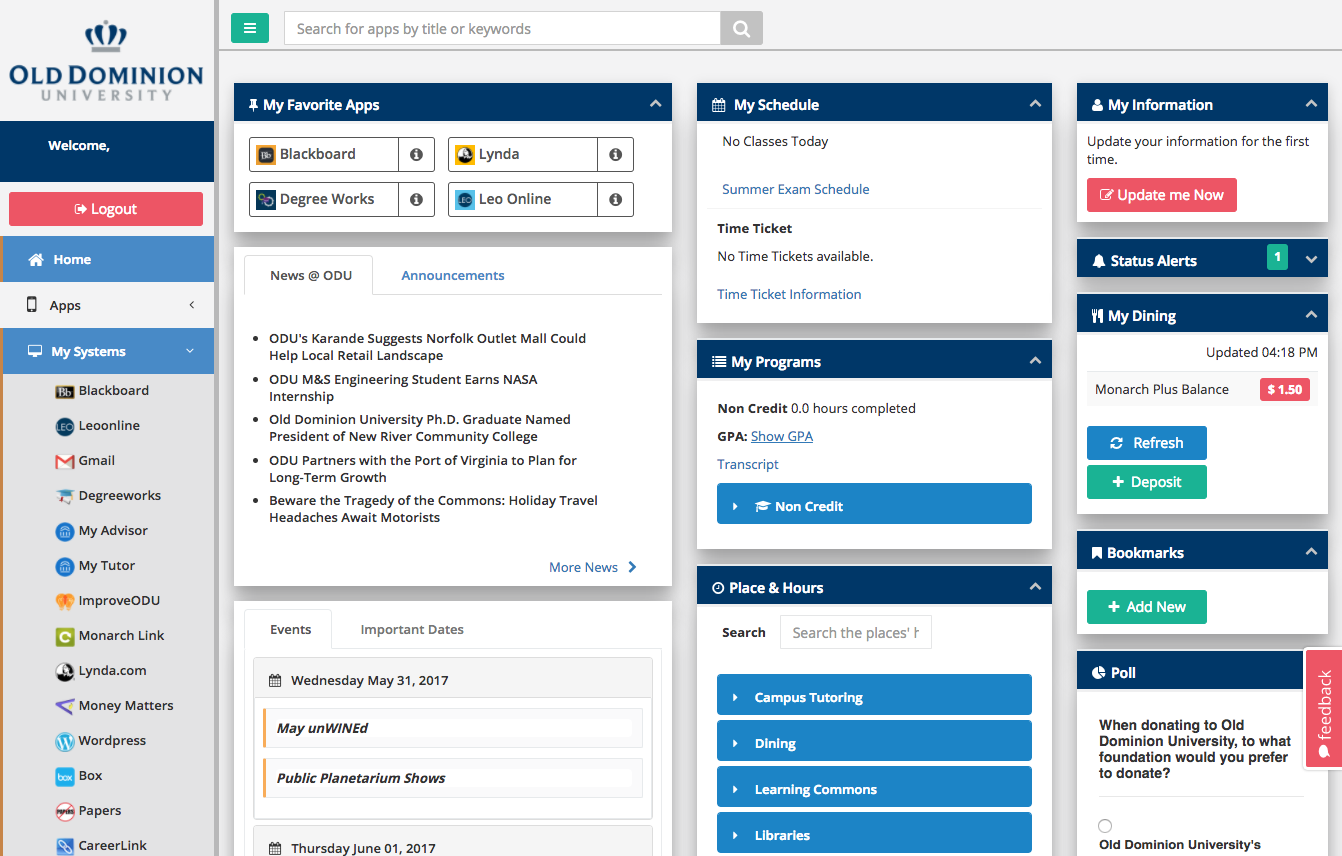Open info icon next to Leo Online

point(615,200)
